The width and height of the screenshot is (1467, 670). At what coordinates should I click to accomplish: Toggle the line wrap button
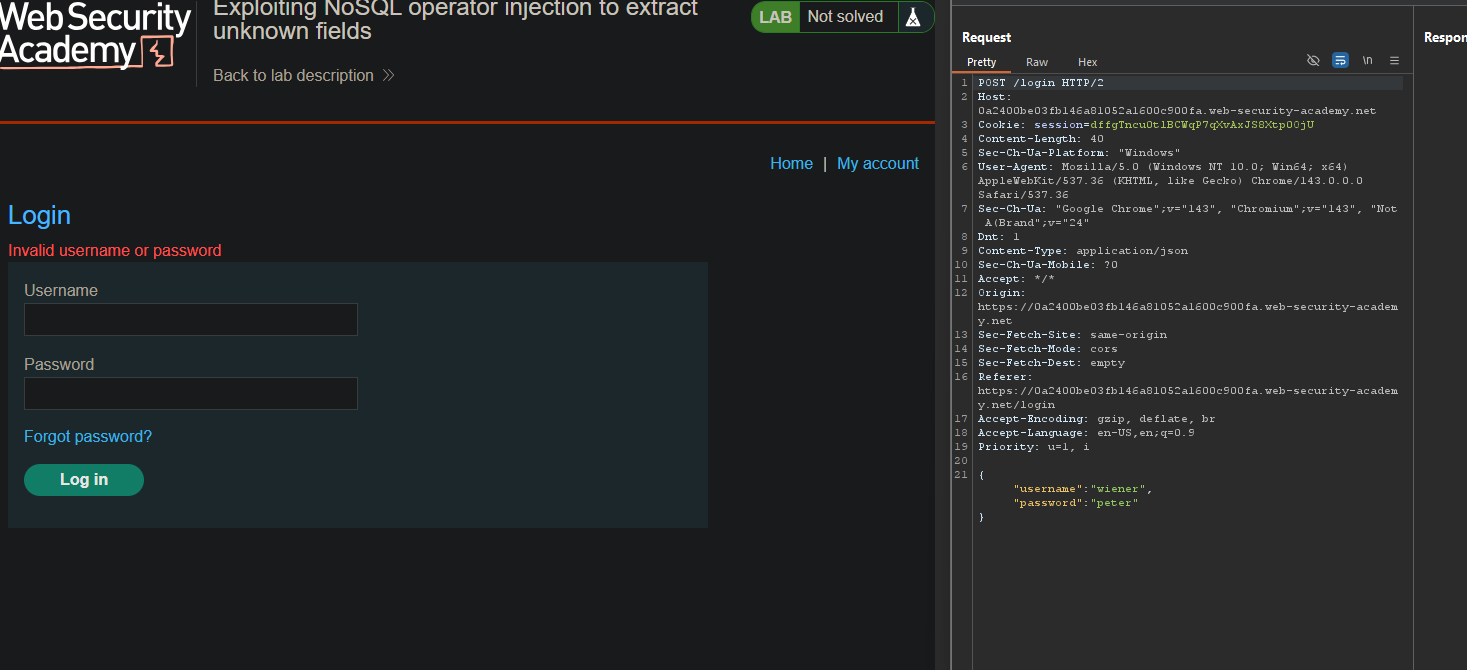1340,61
